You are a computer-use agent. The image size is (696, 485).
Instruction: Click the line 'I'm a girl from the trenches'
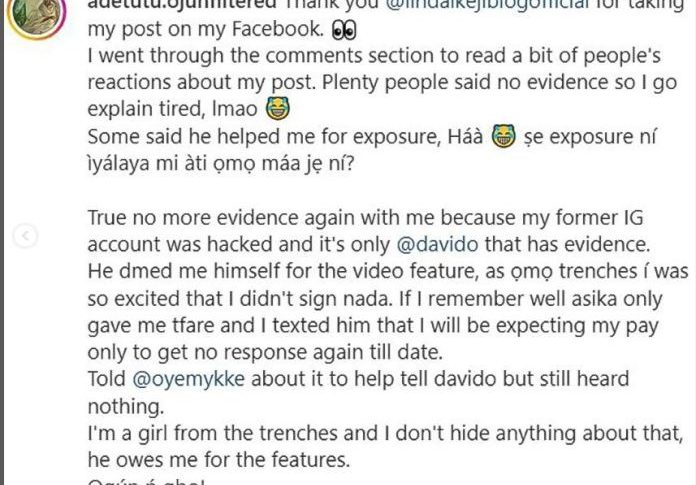point(385,433)
